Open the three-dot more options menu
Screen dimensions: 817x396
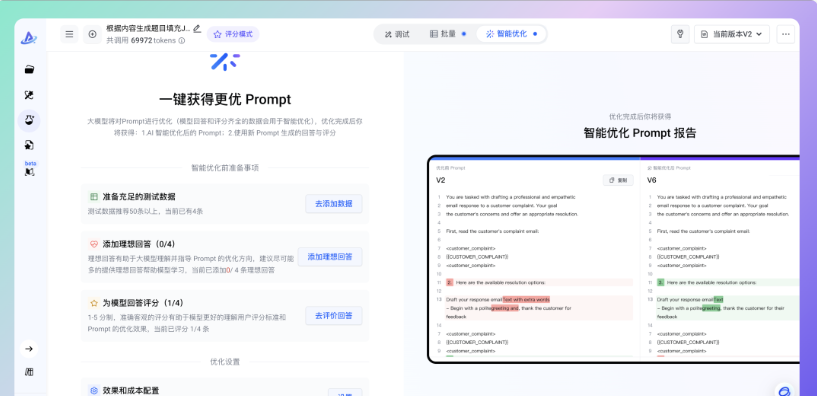point(786,34)
